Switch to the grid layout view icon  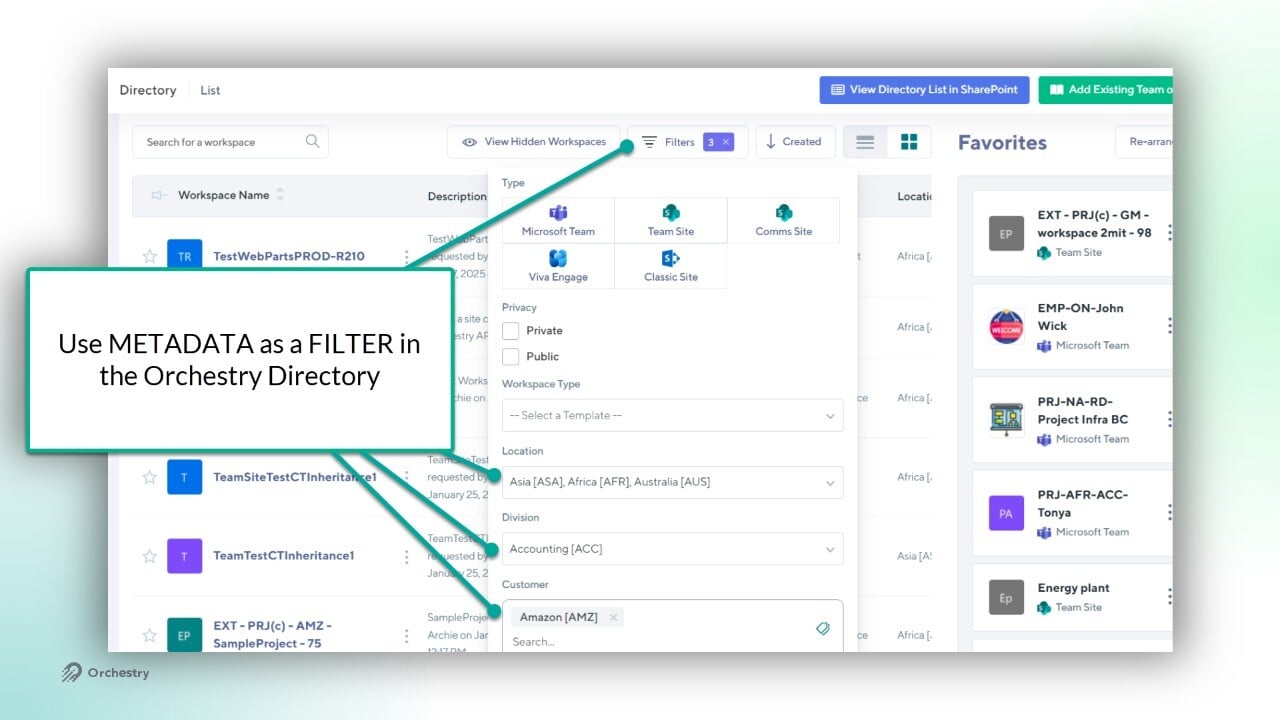[x=909, y=142]
